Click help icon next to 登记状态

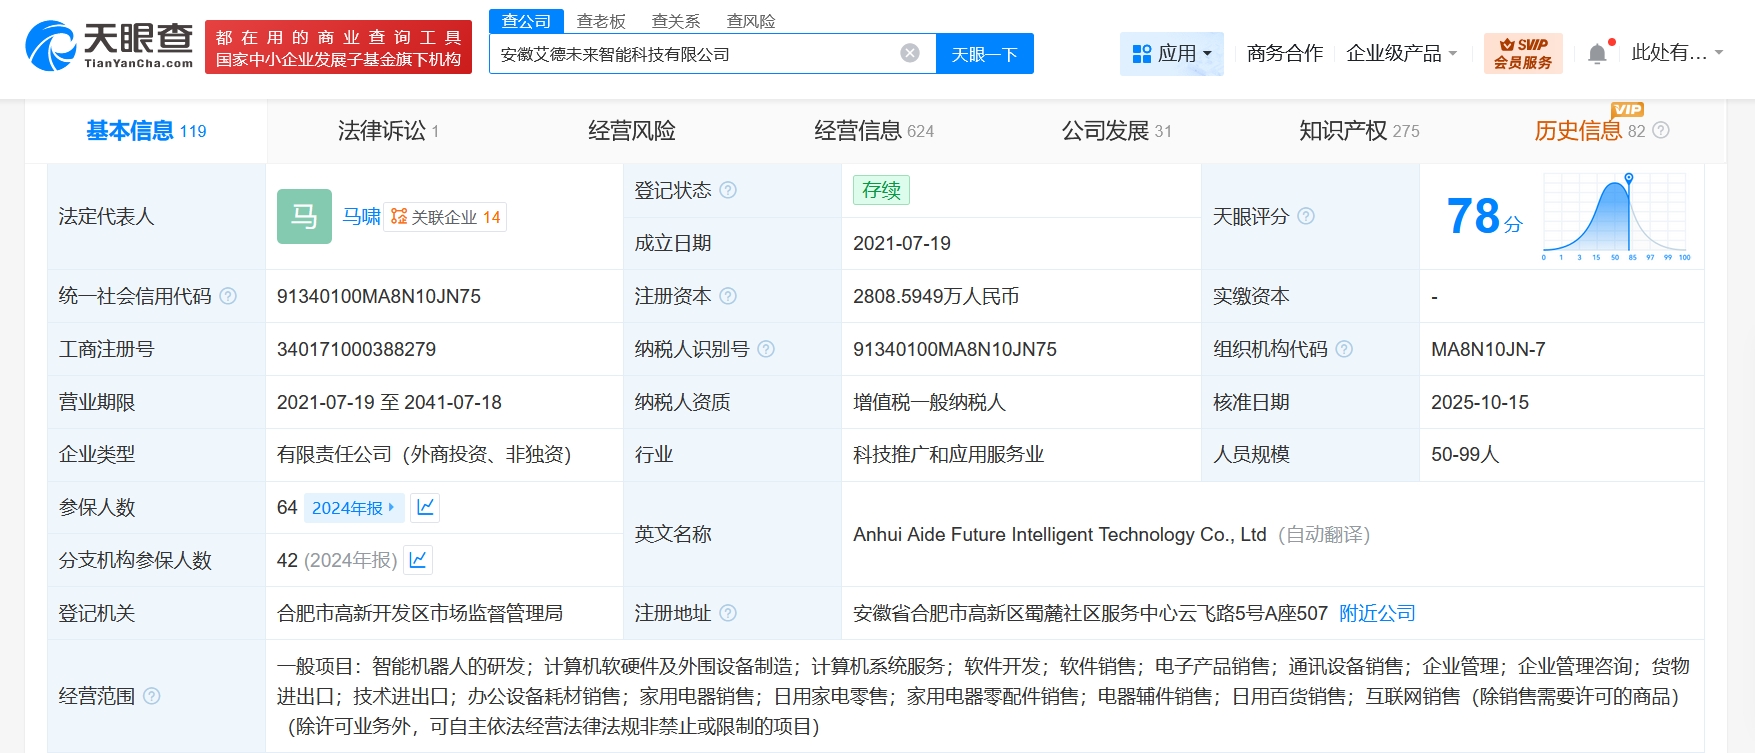(728, 190)
